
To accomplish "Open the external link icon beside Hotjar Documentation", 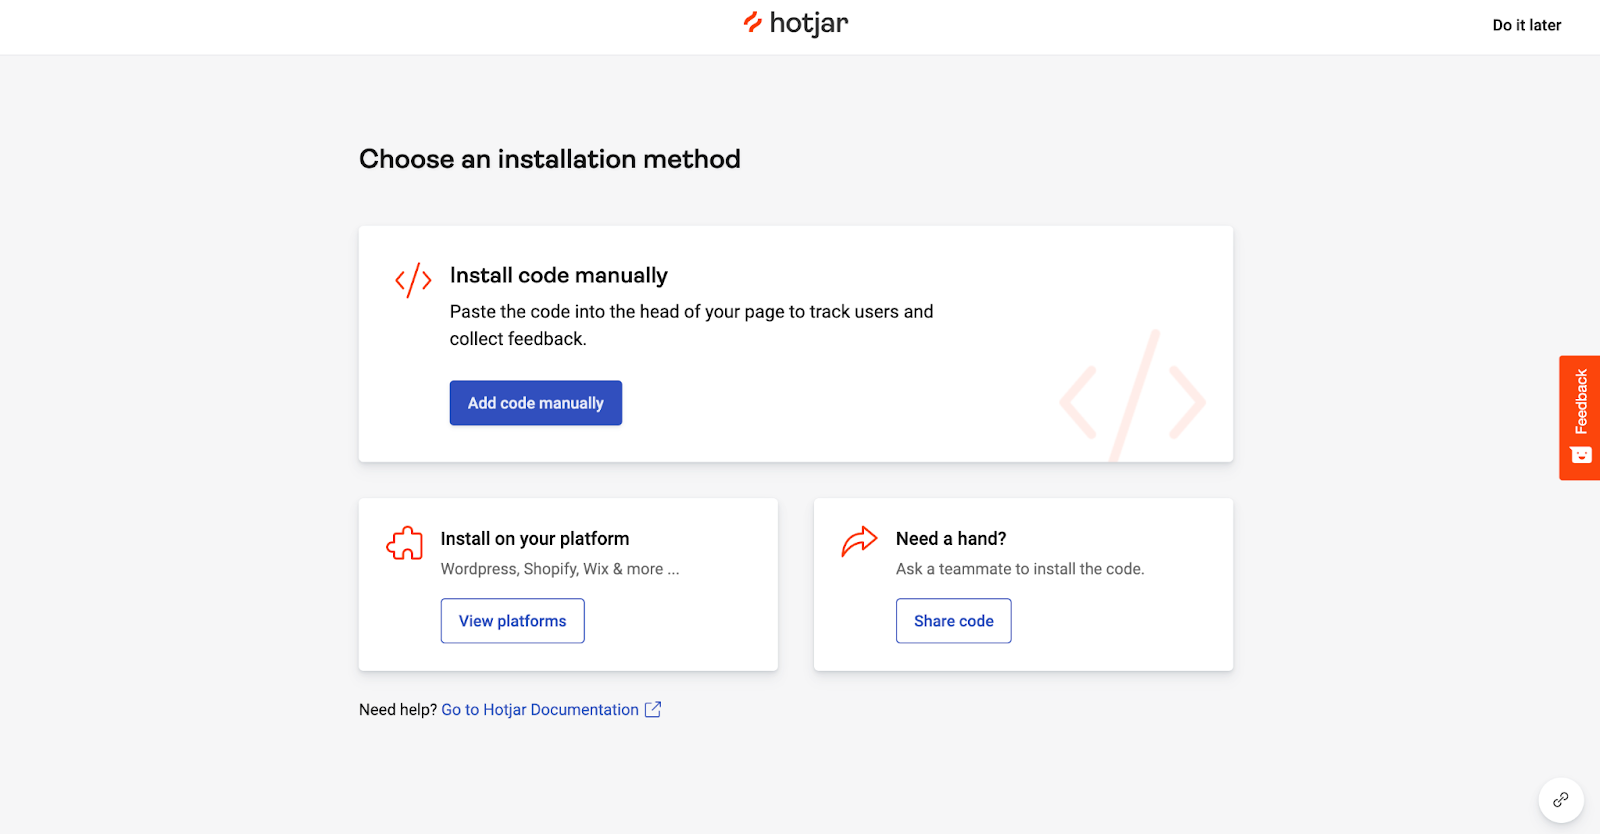I will (x=653, y=709).
